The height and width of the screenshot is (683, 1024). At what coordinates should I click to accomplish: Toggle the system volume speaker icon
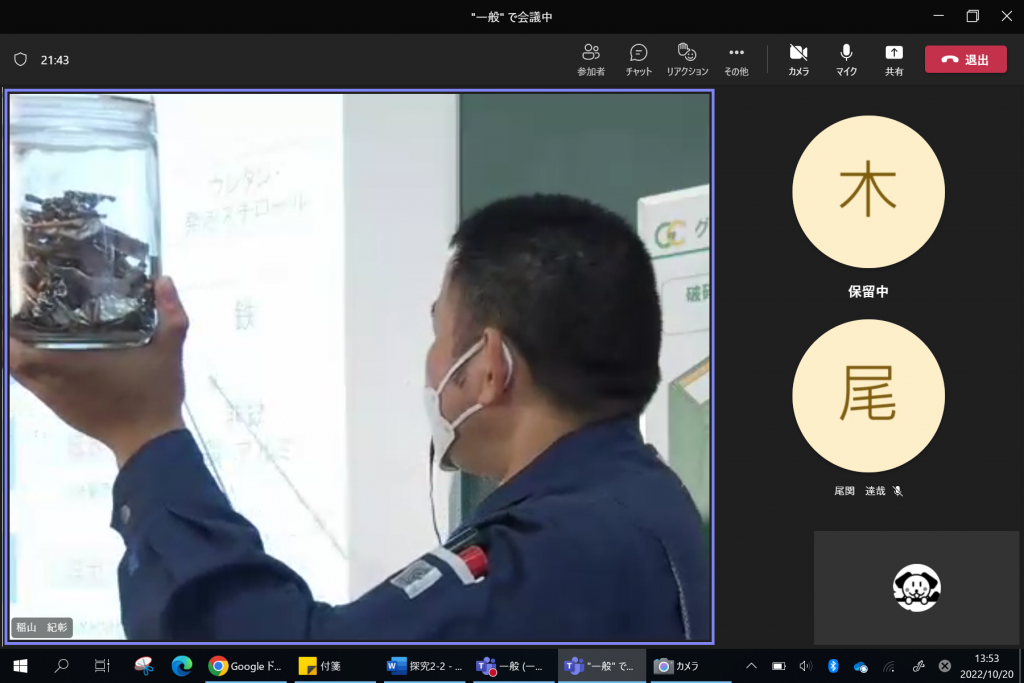tap(806, 666)
